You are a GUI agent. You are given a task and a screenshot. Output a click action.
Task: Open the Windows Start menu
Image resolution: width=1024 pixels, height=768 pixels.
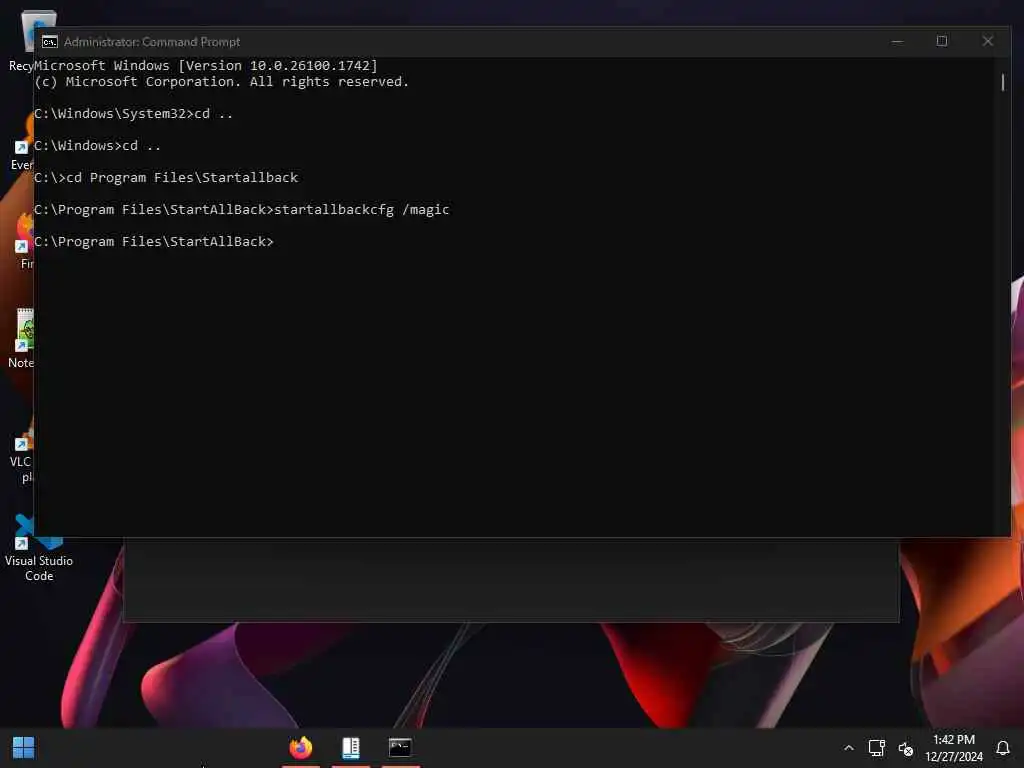pos(24,748)
